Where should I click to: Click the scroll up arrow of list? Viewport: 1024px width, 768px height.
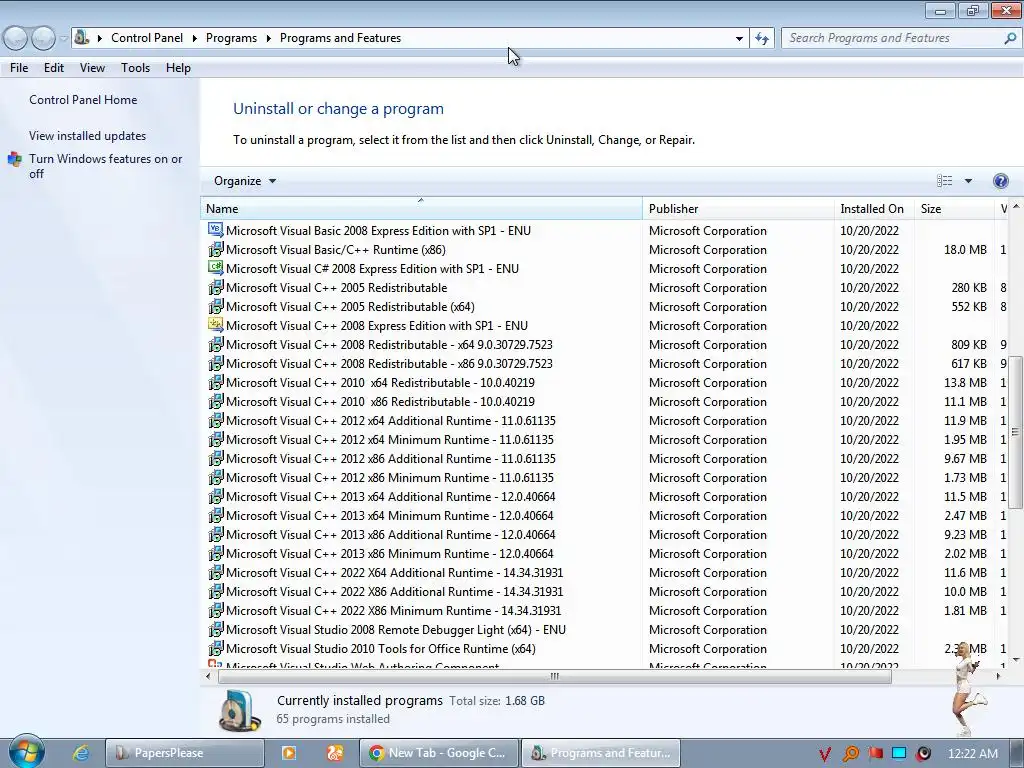1016,207
